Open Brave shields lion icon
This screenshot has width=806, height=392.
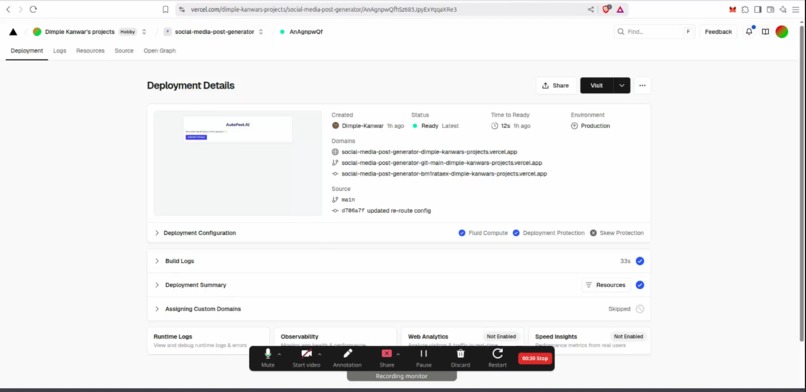(607, 9)
